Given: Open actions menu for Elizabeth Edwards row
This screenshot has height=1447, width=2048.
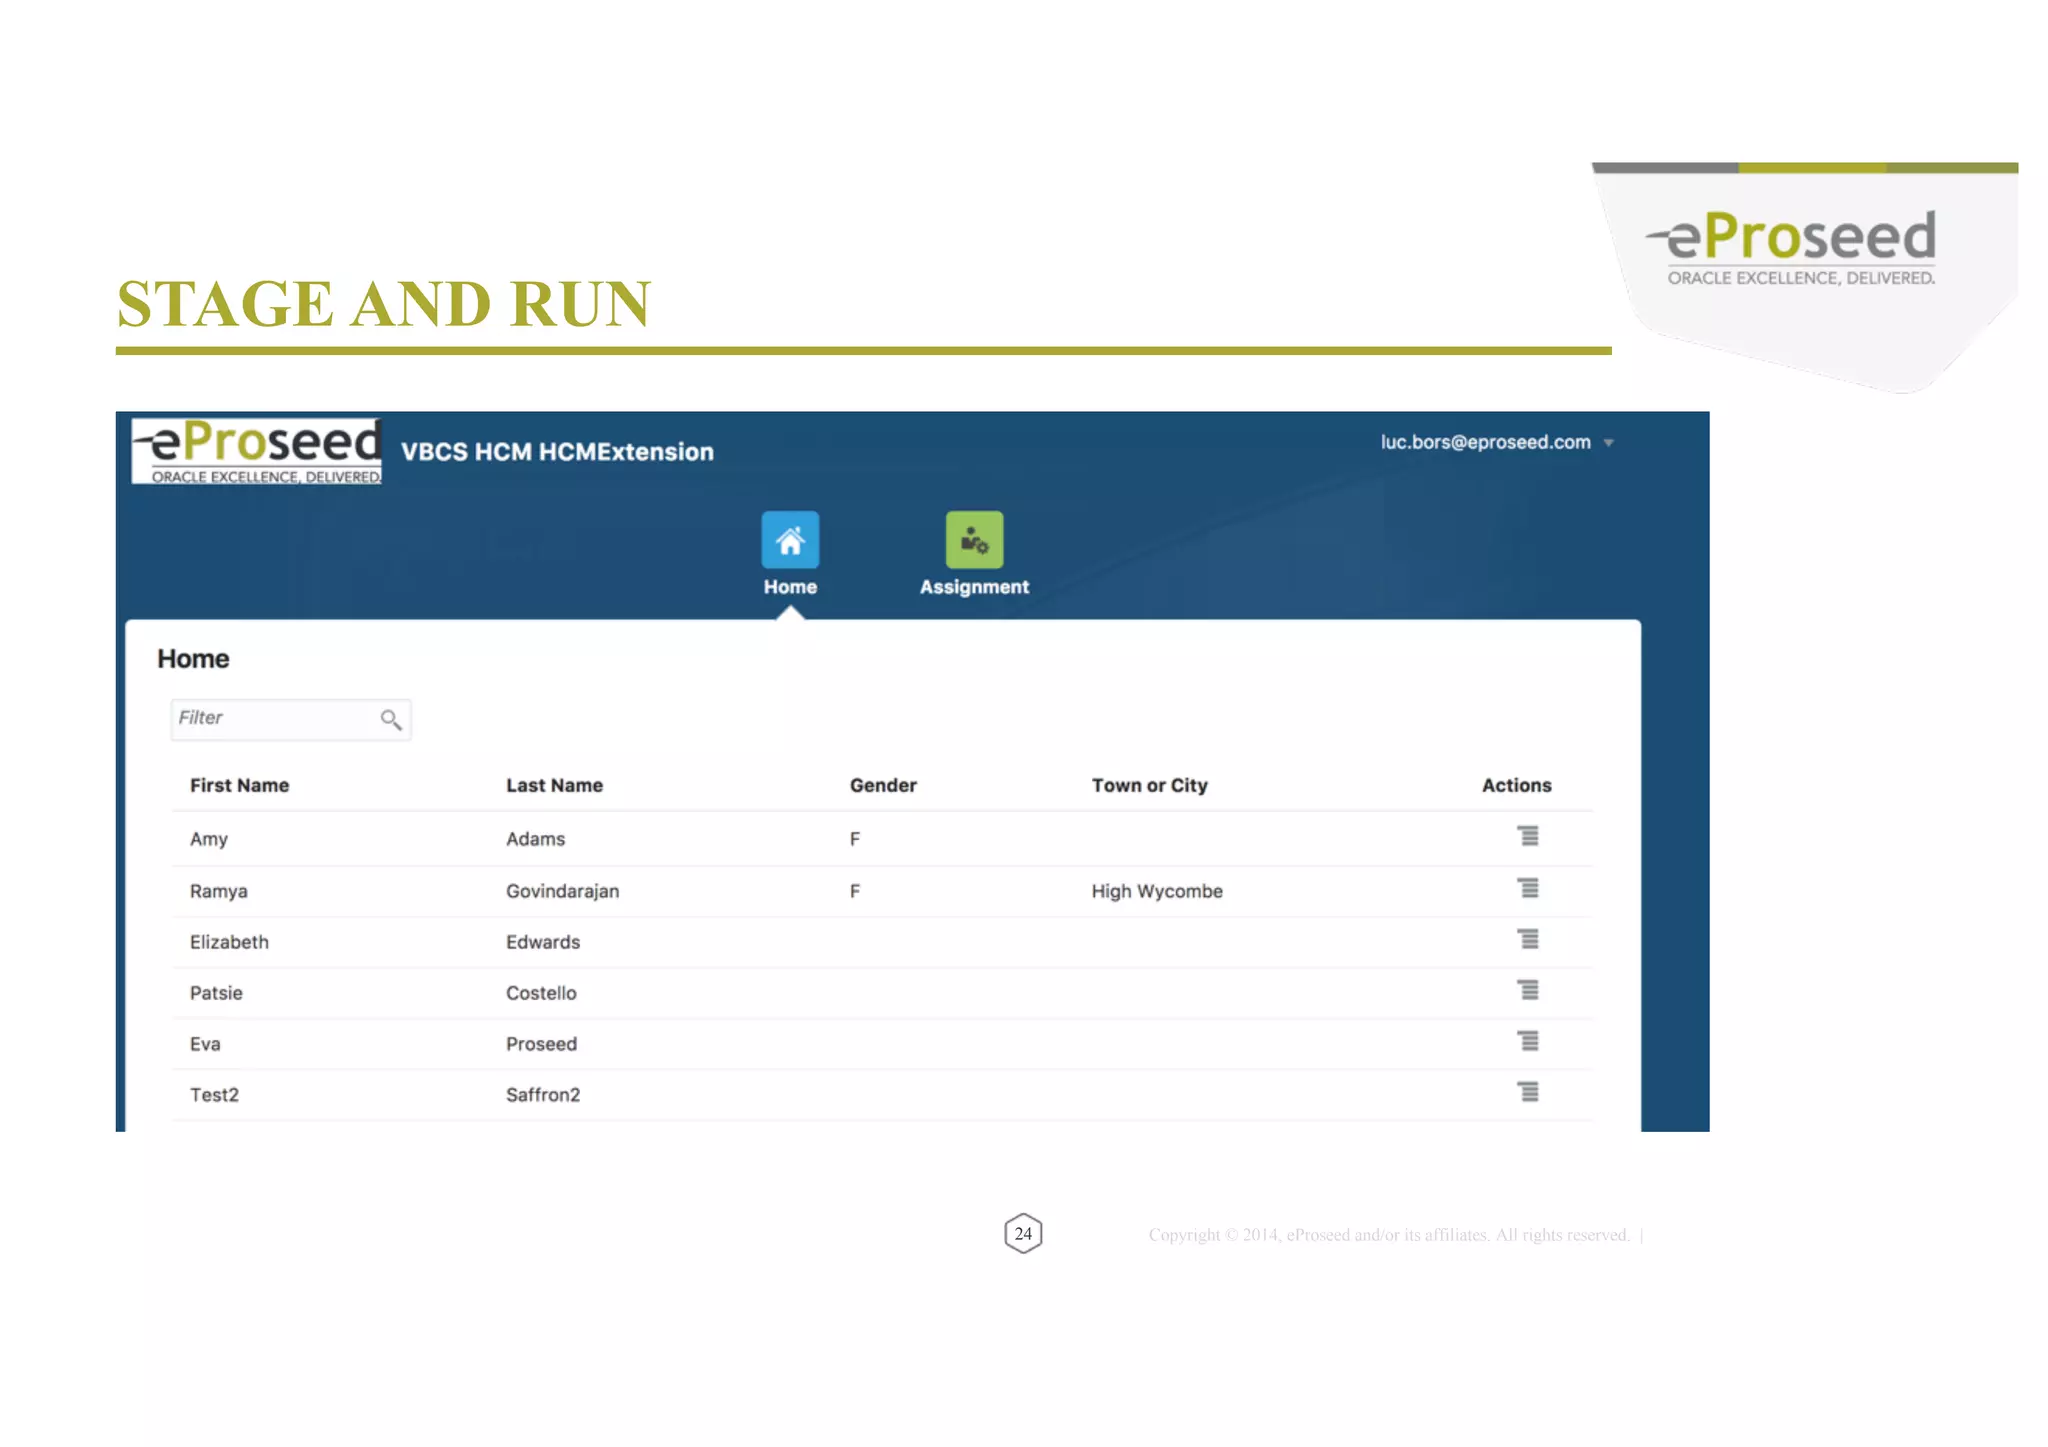Looking at the screenshot, I should 1527,939.
